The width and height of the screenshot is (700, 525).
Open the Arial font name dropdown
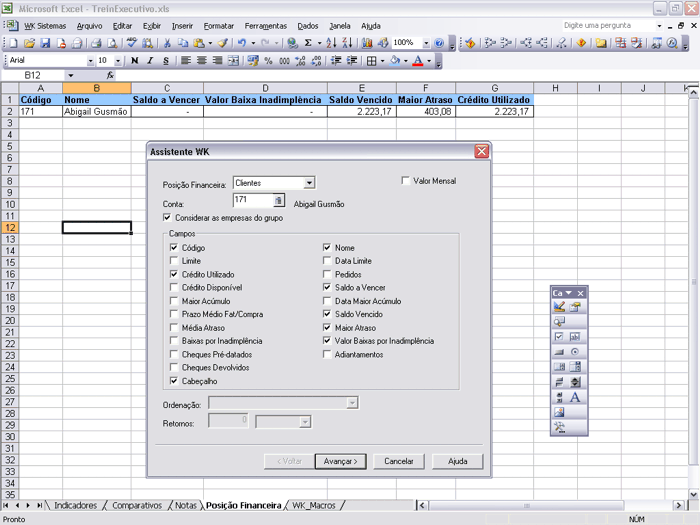click(x=91, y=61)
